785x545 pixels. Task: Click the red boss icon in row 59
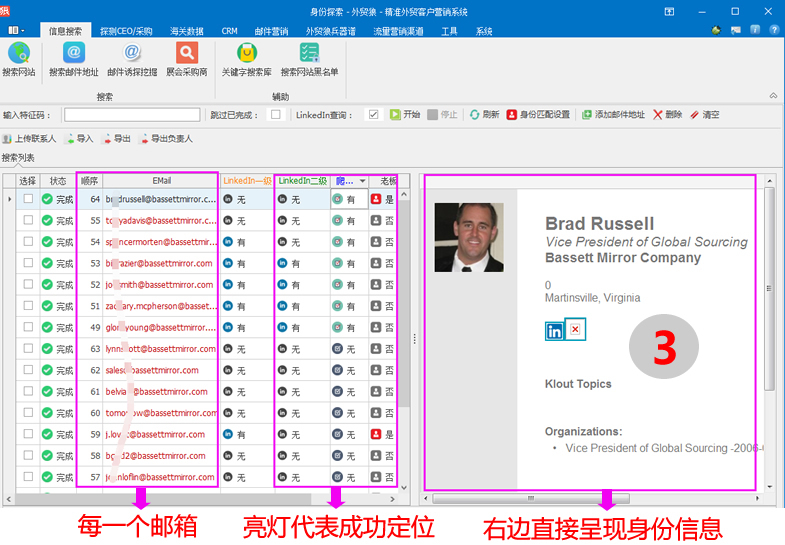click(376, 434)
